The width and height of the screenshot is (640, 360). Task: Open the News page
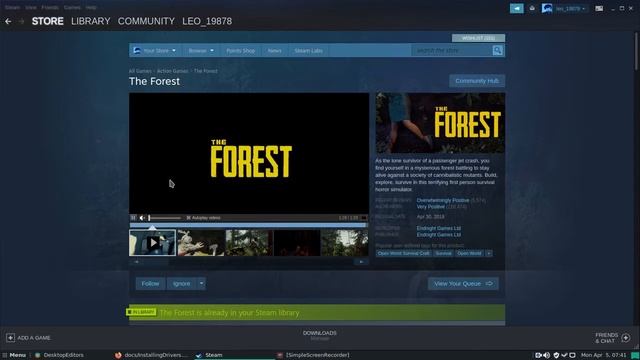[x=275, y=51]
